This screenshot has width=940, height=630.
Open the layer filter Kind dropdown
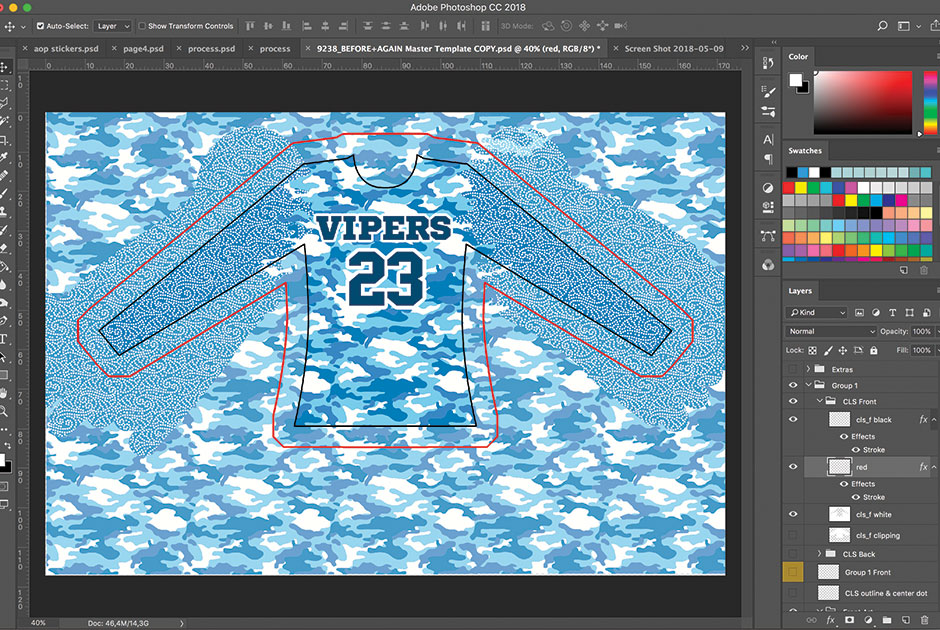pyautogui.click(x=817, y=312)
